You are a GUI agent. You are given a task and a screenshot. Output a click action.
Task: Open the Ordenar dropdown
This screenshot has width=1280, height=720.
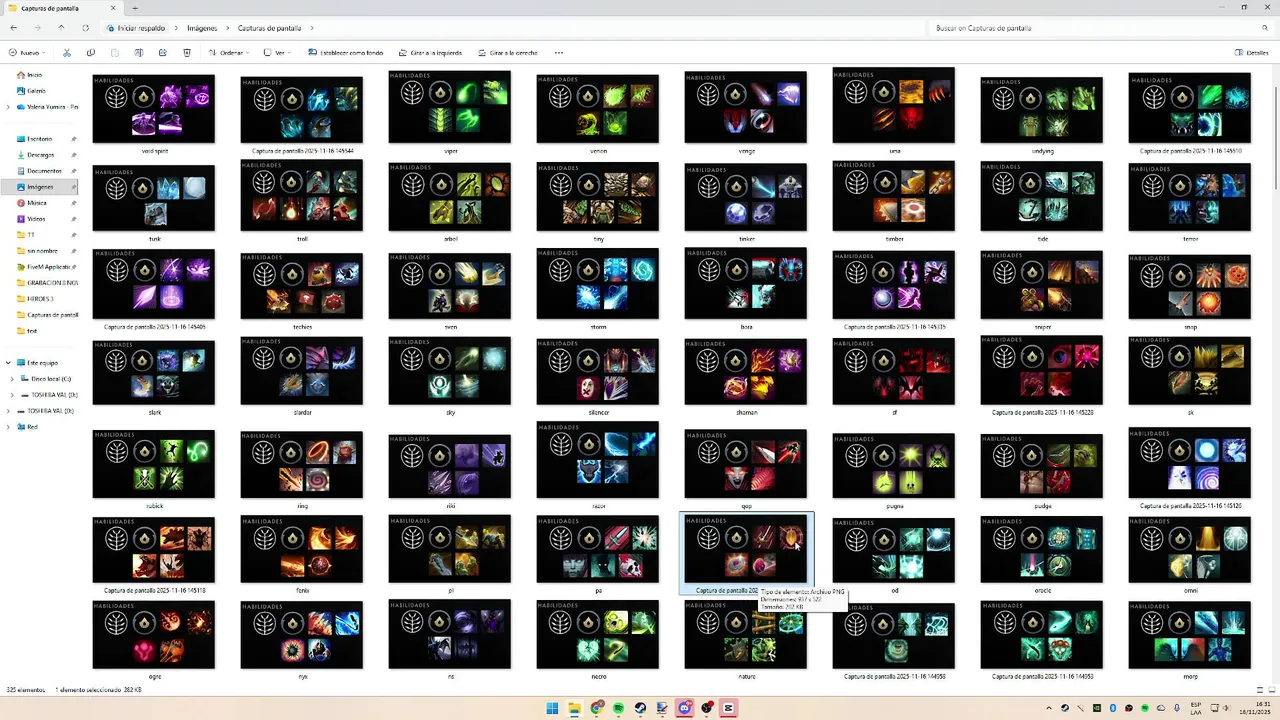coord(231,53)
